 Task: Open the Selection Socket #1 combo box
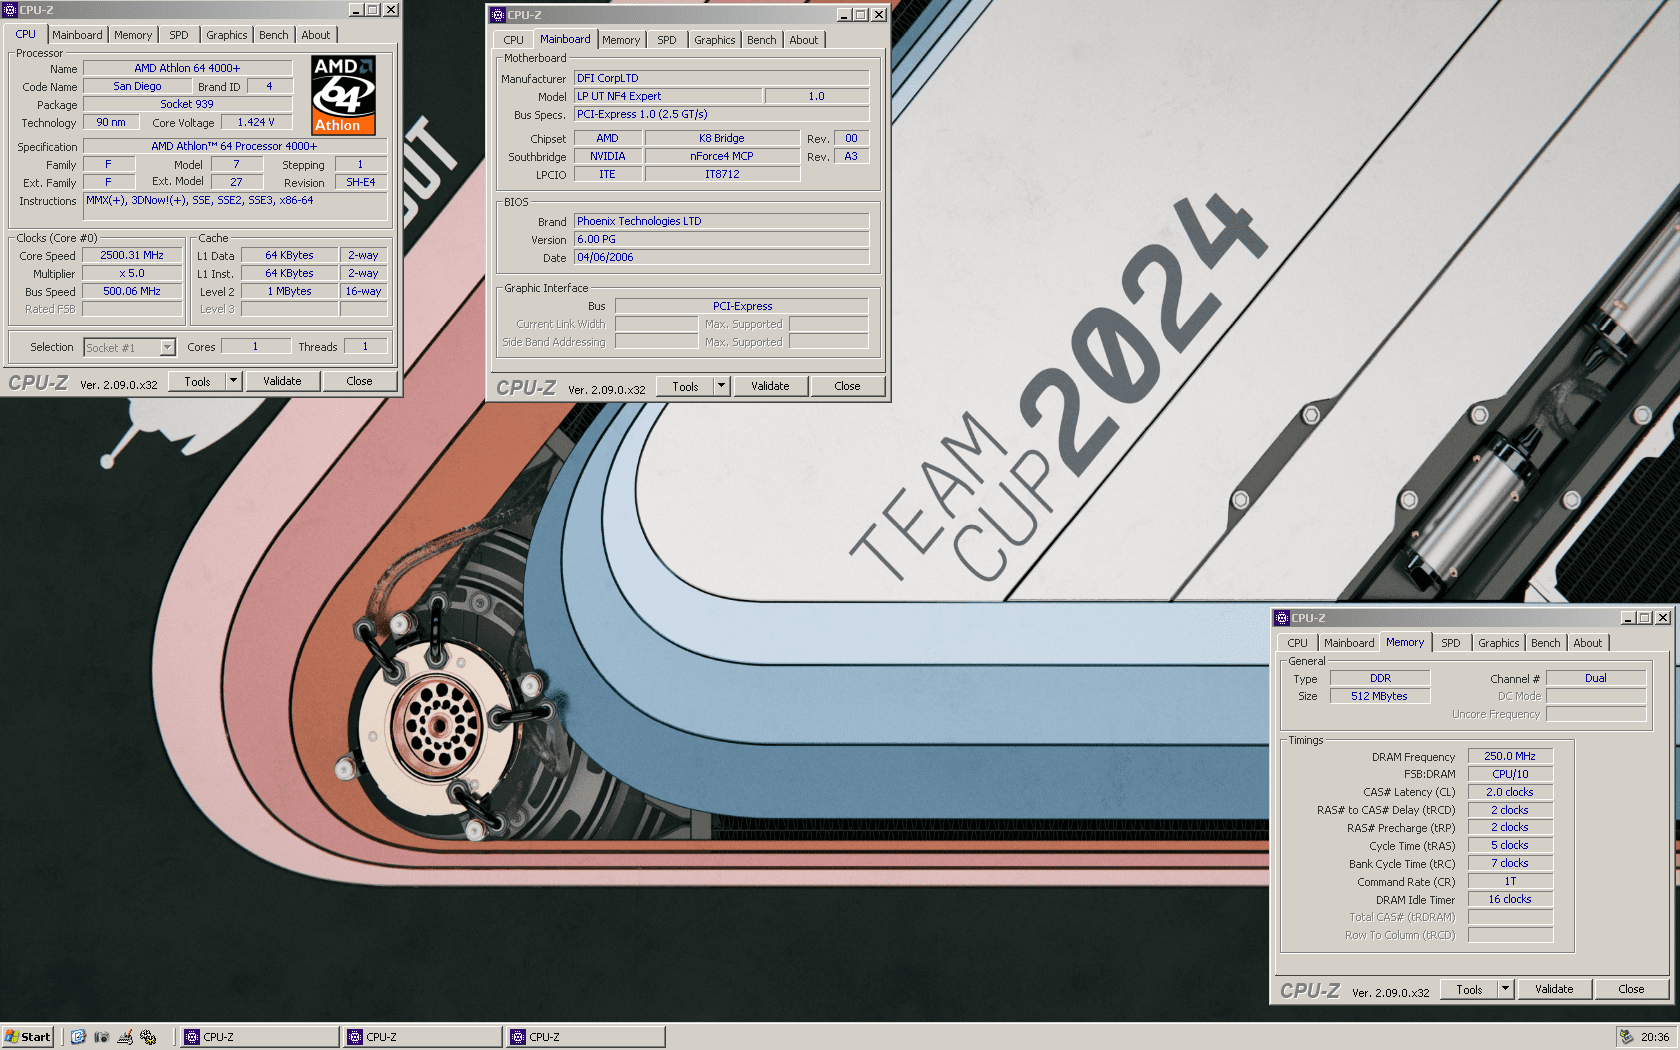[x=130, y=347]
